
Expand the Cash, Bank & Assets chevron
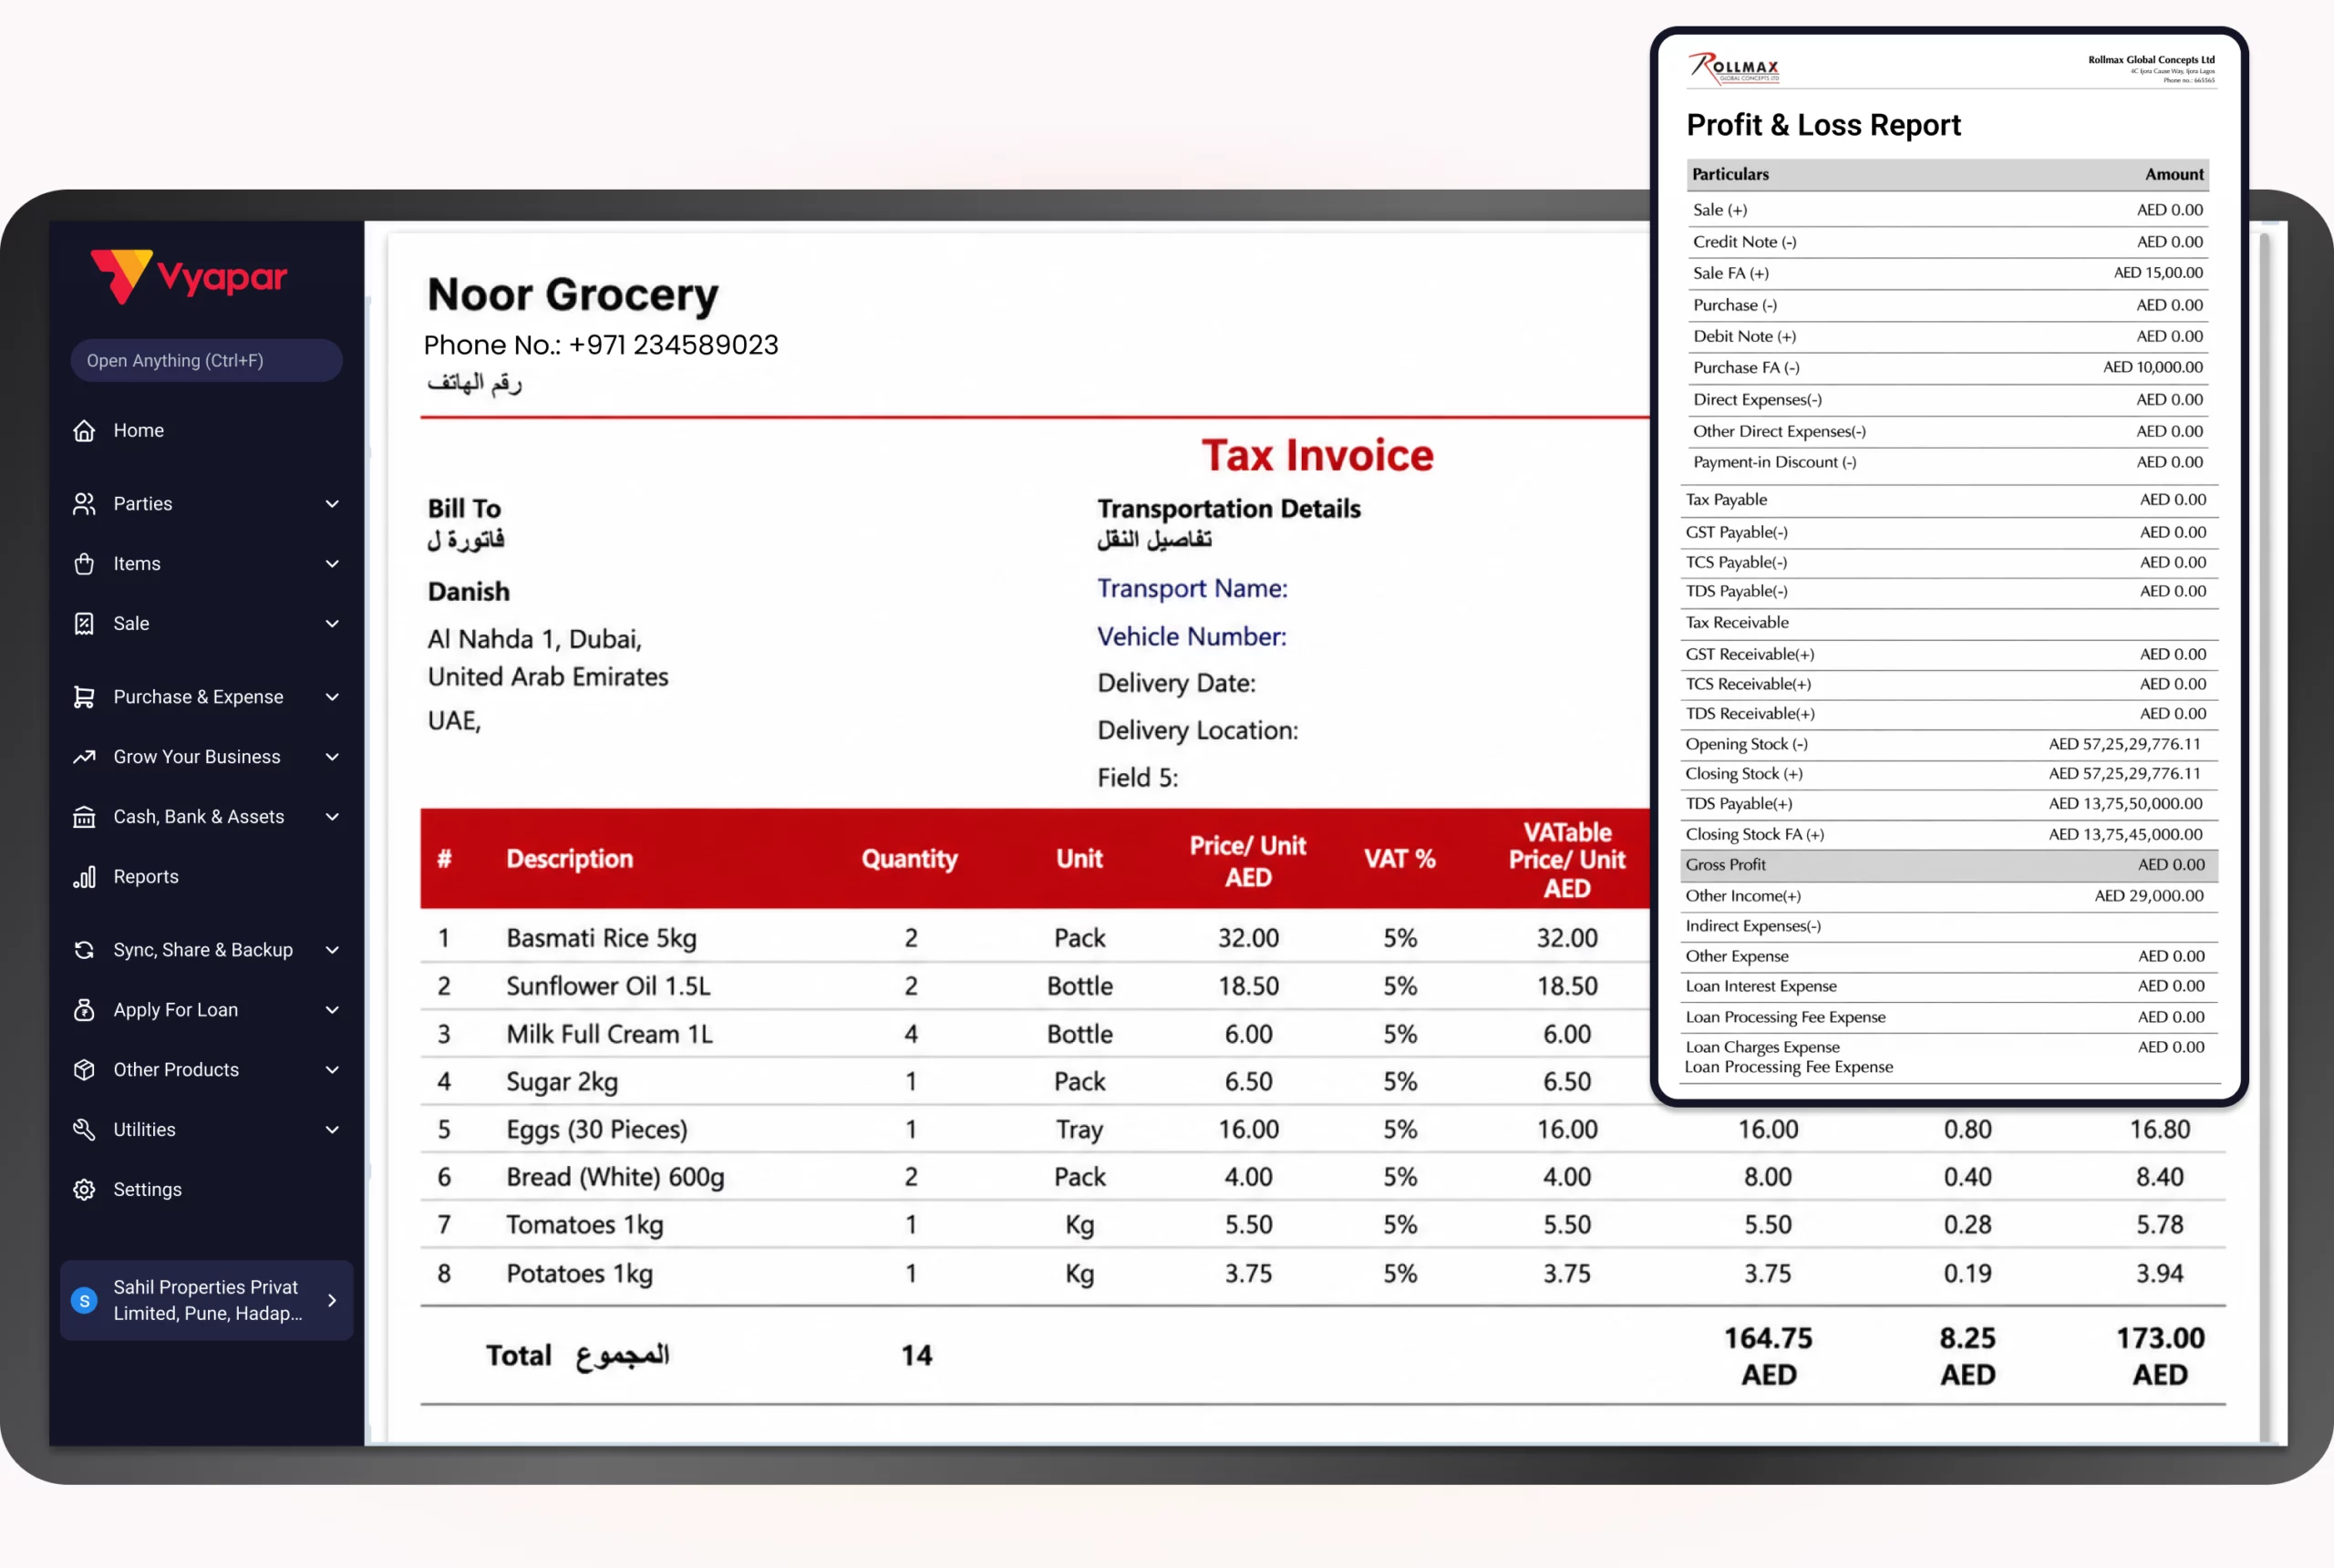point(332,817)
